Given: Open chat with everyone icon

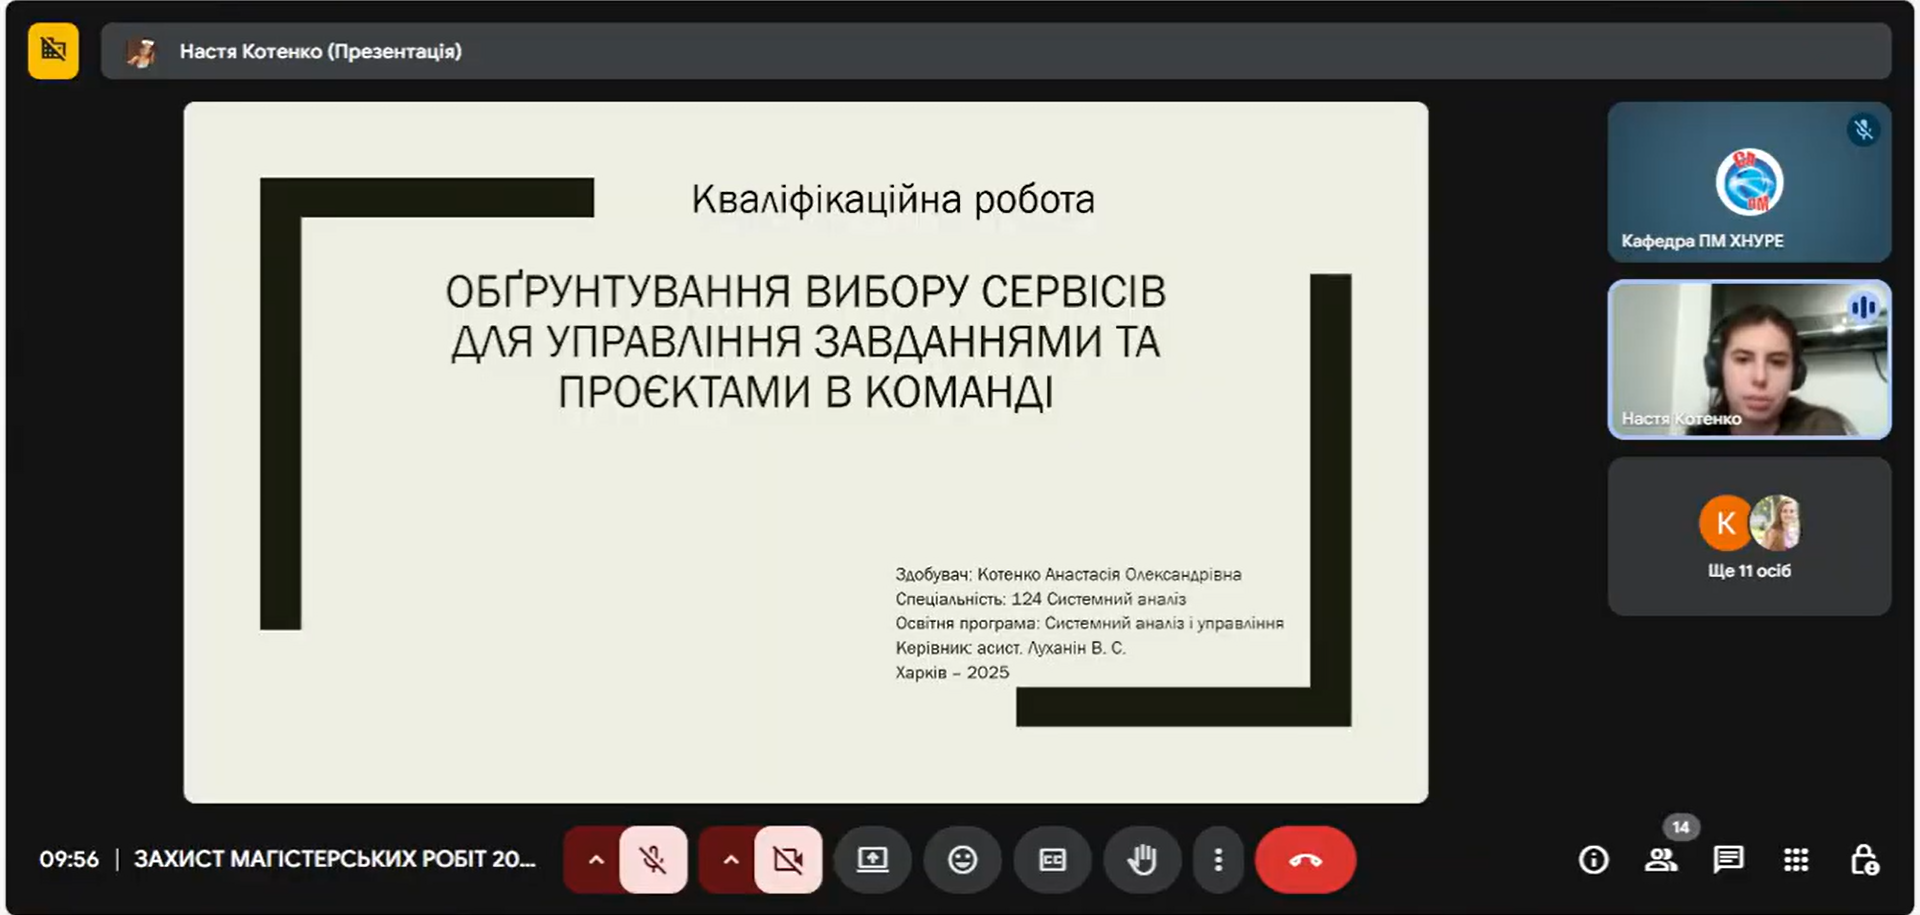Looking at the screenshot, I should click(x=1728, y=860).
